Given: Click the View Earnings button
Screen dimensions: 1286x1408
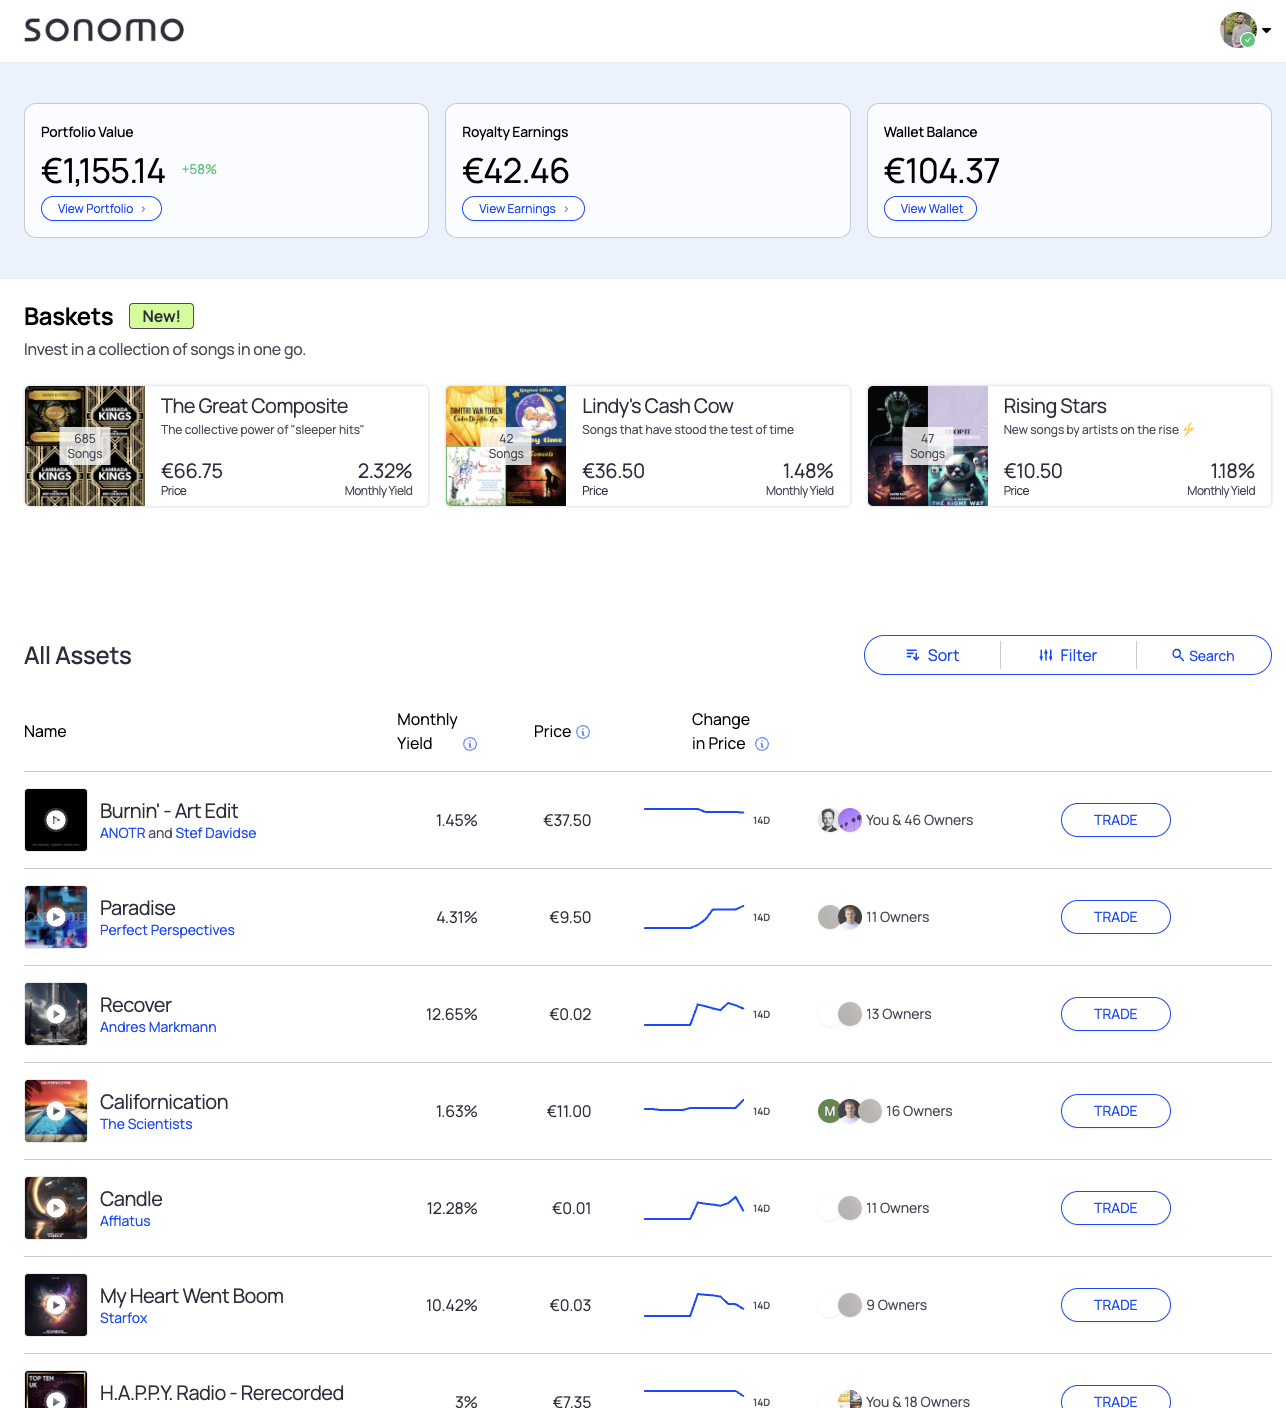Looking at the screenshot, I should click(523, 209).
